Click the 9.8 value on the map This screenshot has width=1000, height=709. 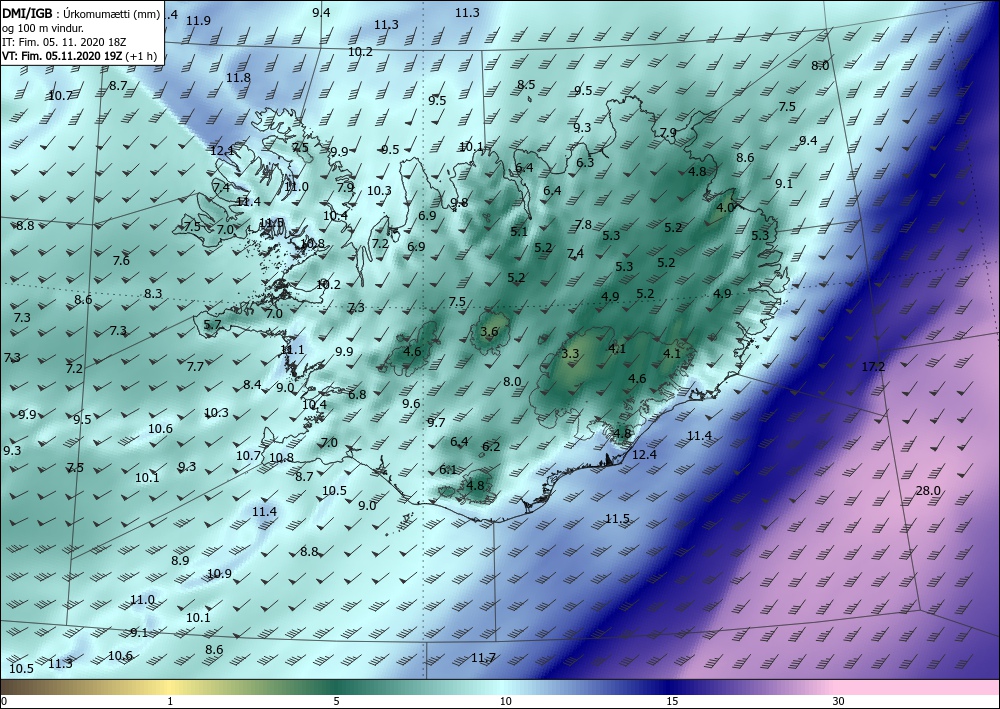click(459, 203)
